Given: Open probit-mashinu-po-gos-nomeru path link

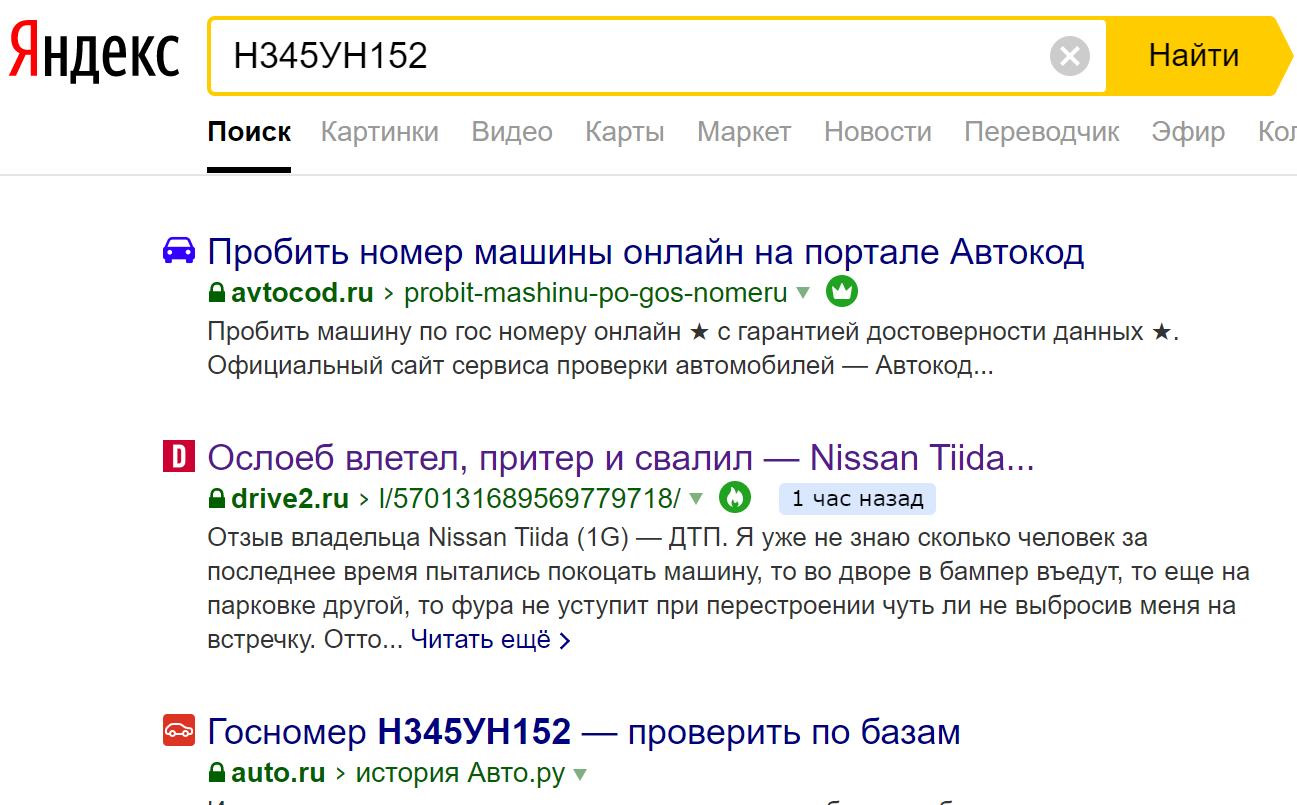Looking at the screenshot, I should (595, 293).
